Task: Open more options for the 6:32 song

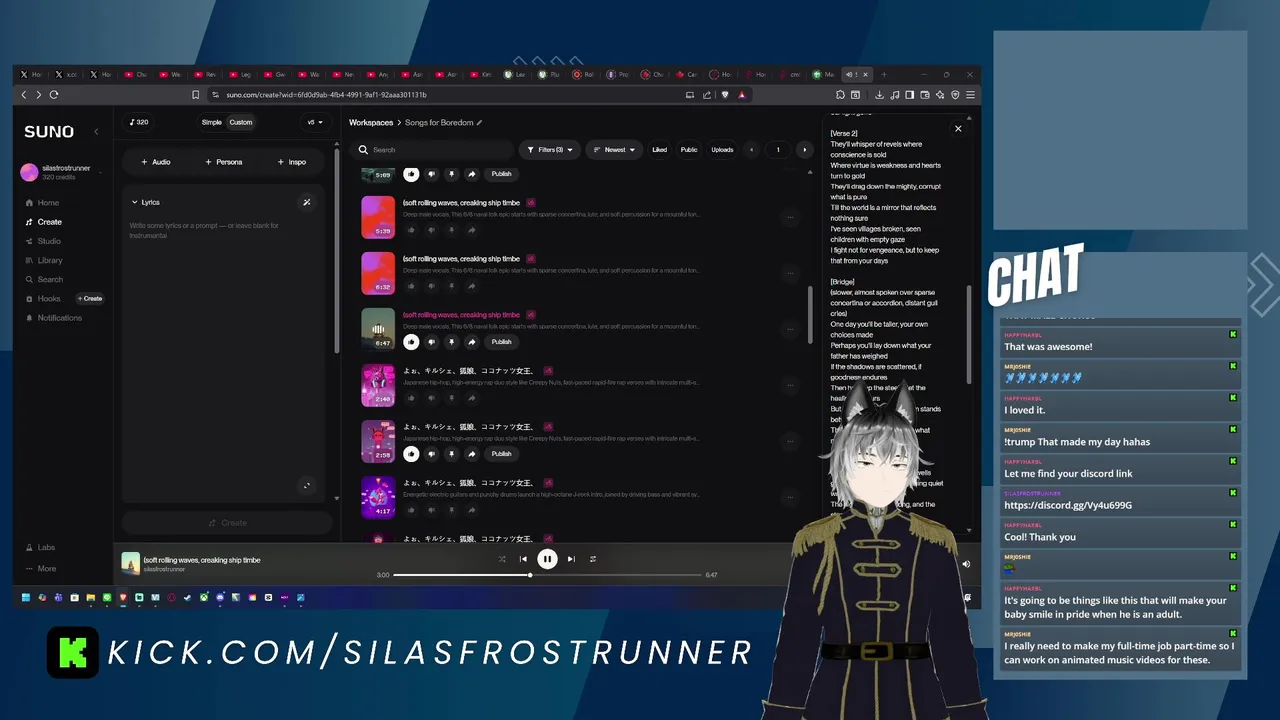Action: coord(790,272)
